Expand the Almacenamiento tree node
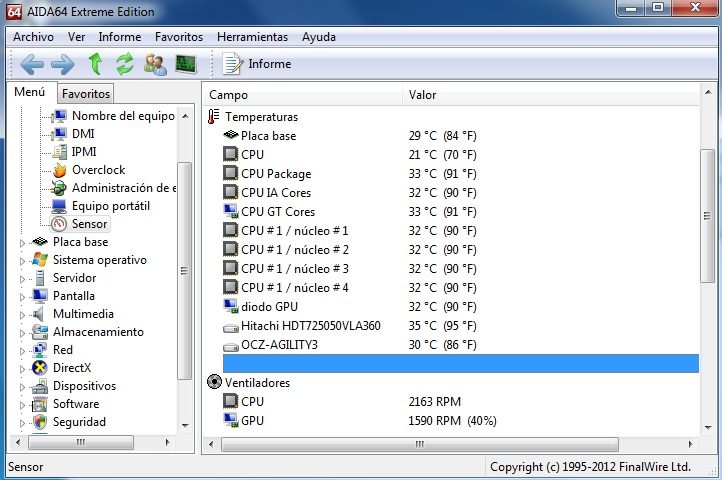Image resolution: width=722 pixels, height=480 pixels. (23, 332)
